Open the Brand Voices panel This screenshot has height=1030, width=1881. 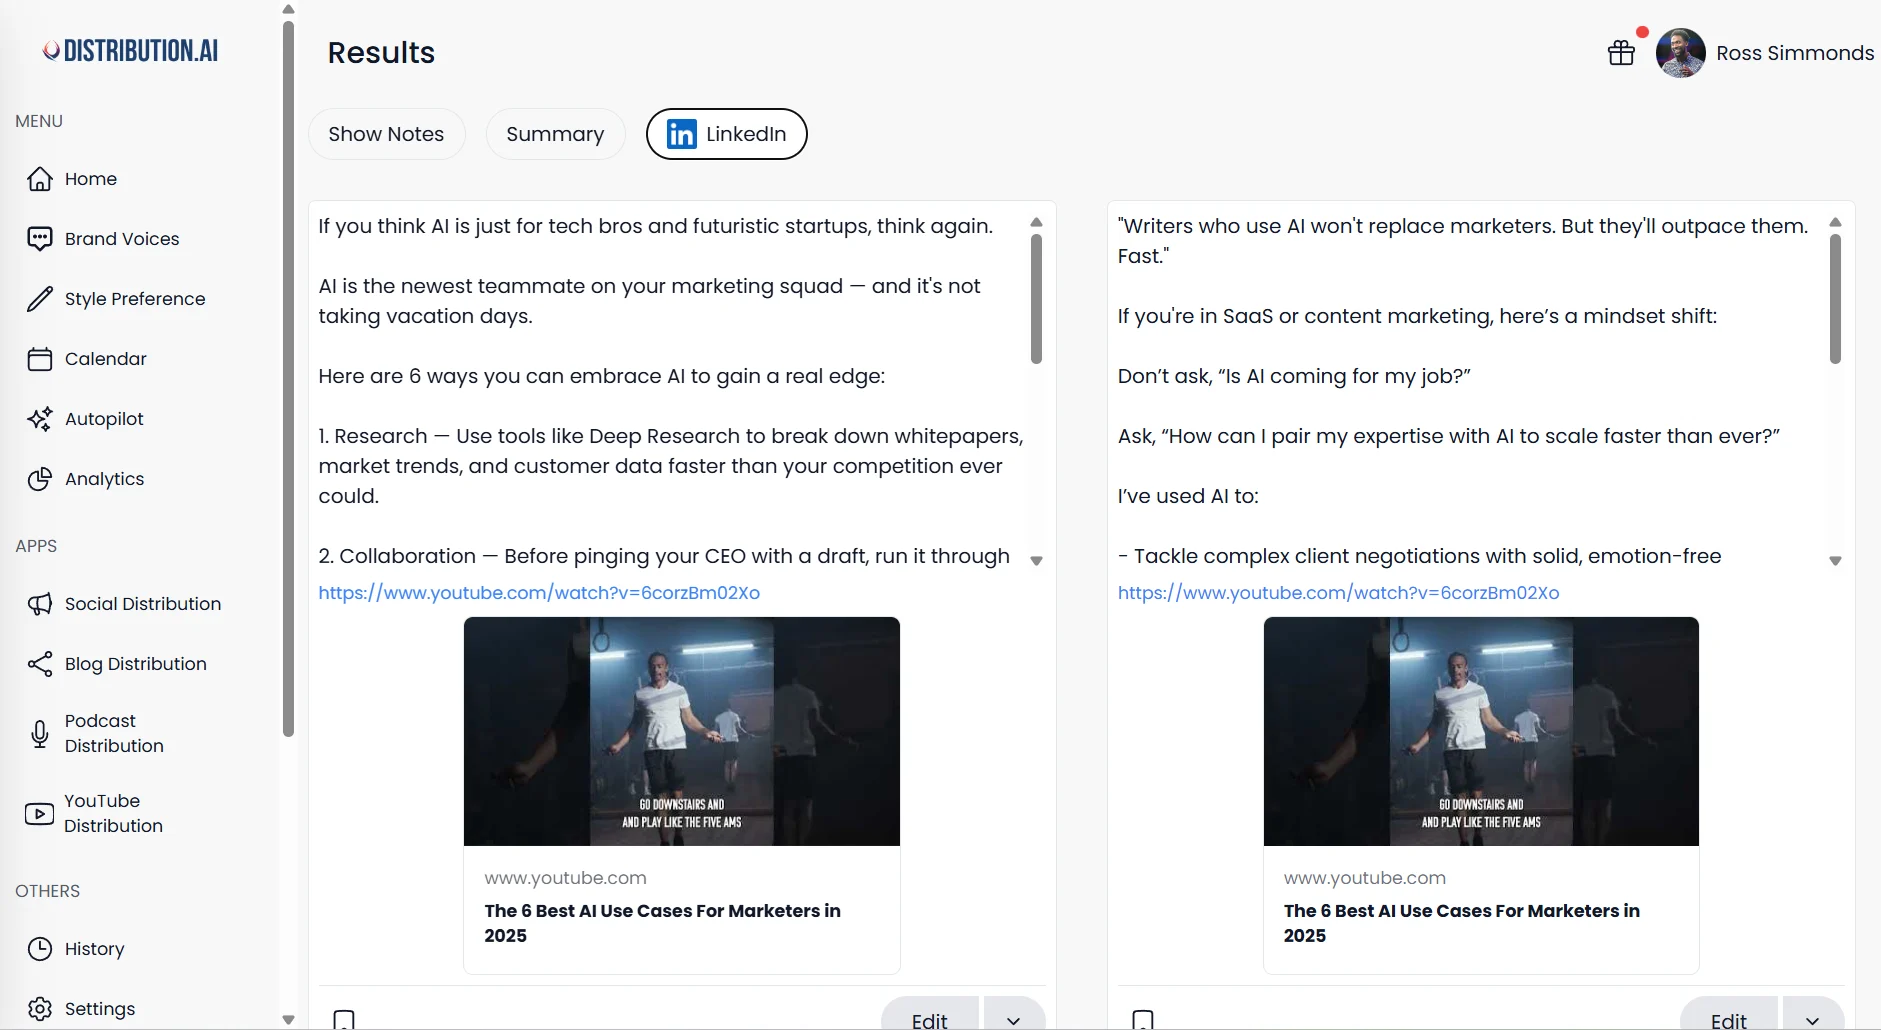click(x=122, y=238)
